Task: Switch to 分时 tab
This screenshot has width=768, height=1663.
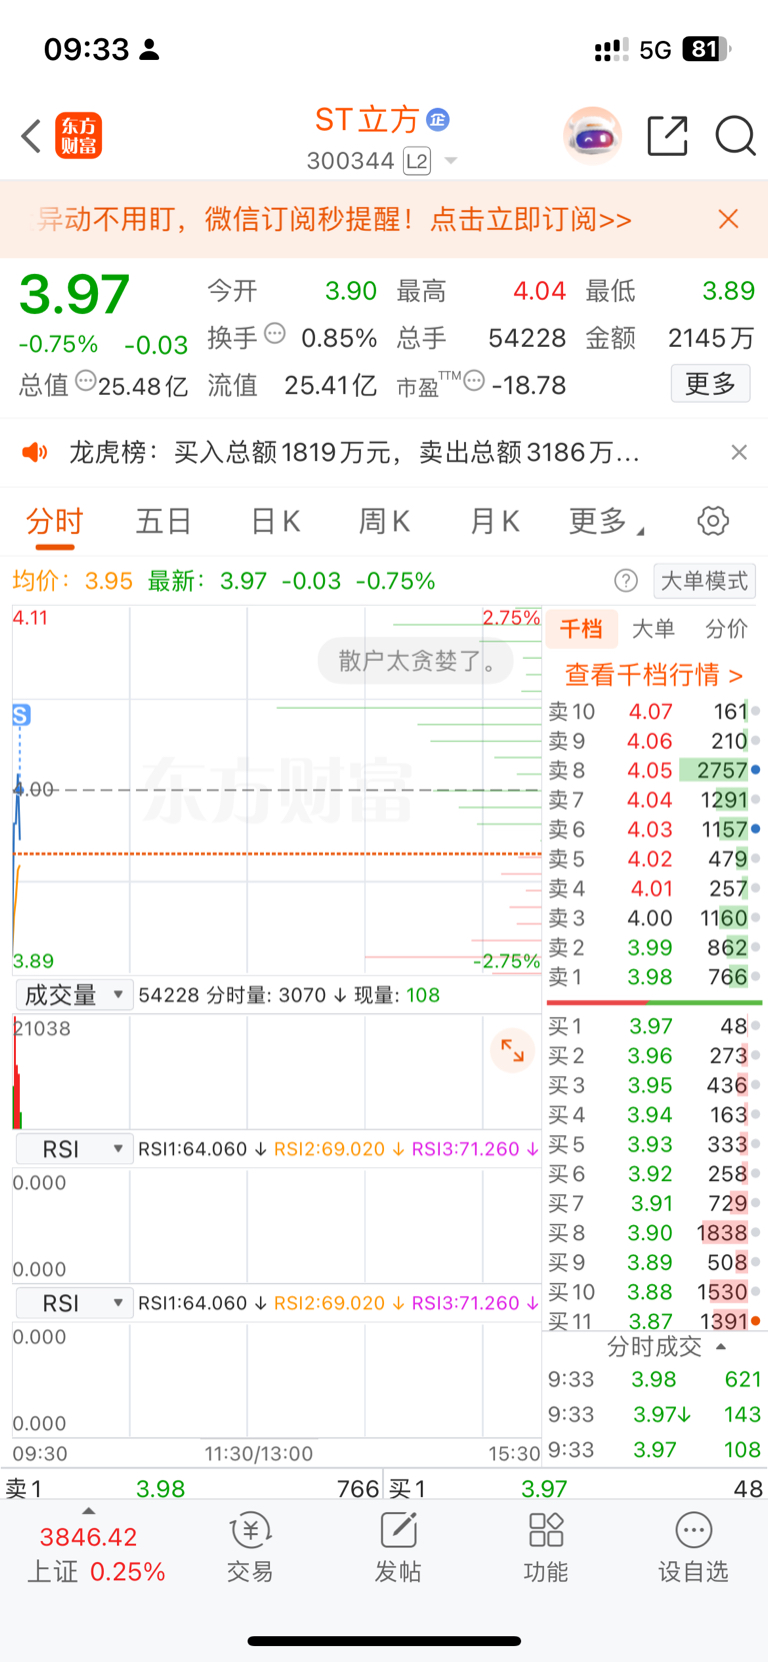Action: click(x=54, y=521)
